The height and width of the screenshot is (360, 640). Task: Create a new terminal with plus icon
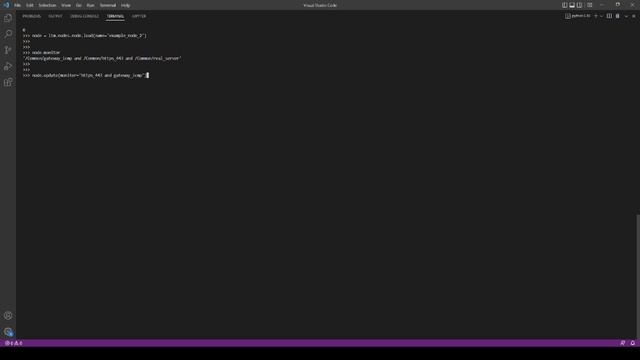click(596, 16)
